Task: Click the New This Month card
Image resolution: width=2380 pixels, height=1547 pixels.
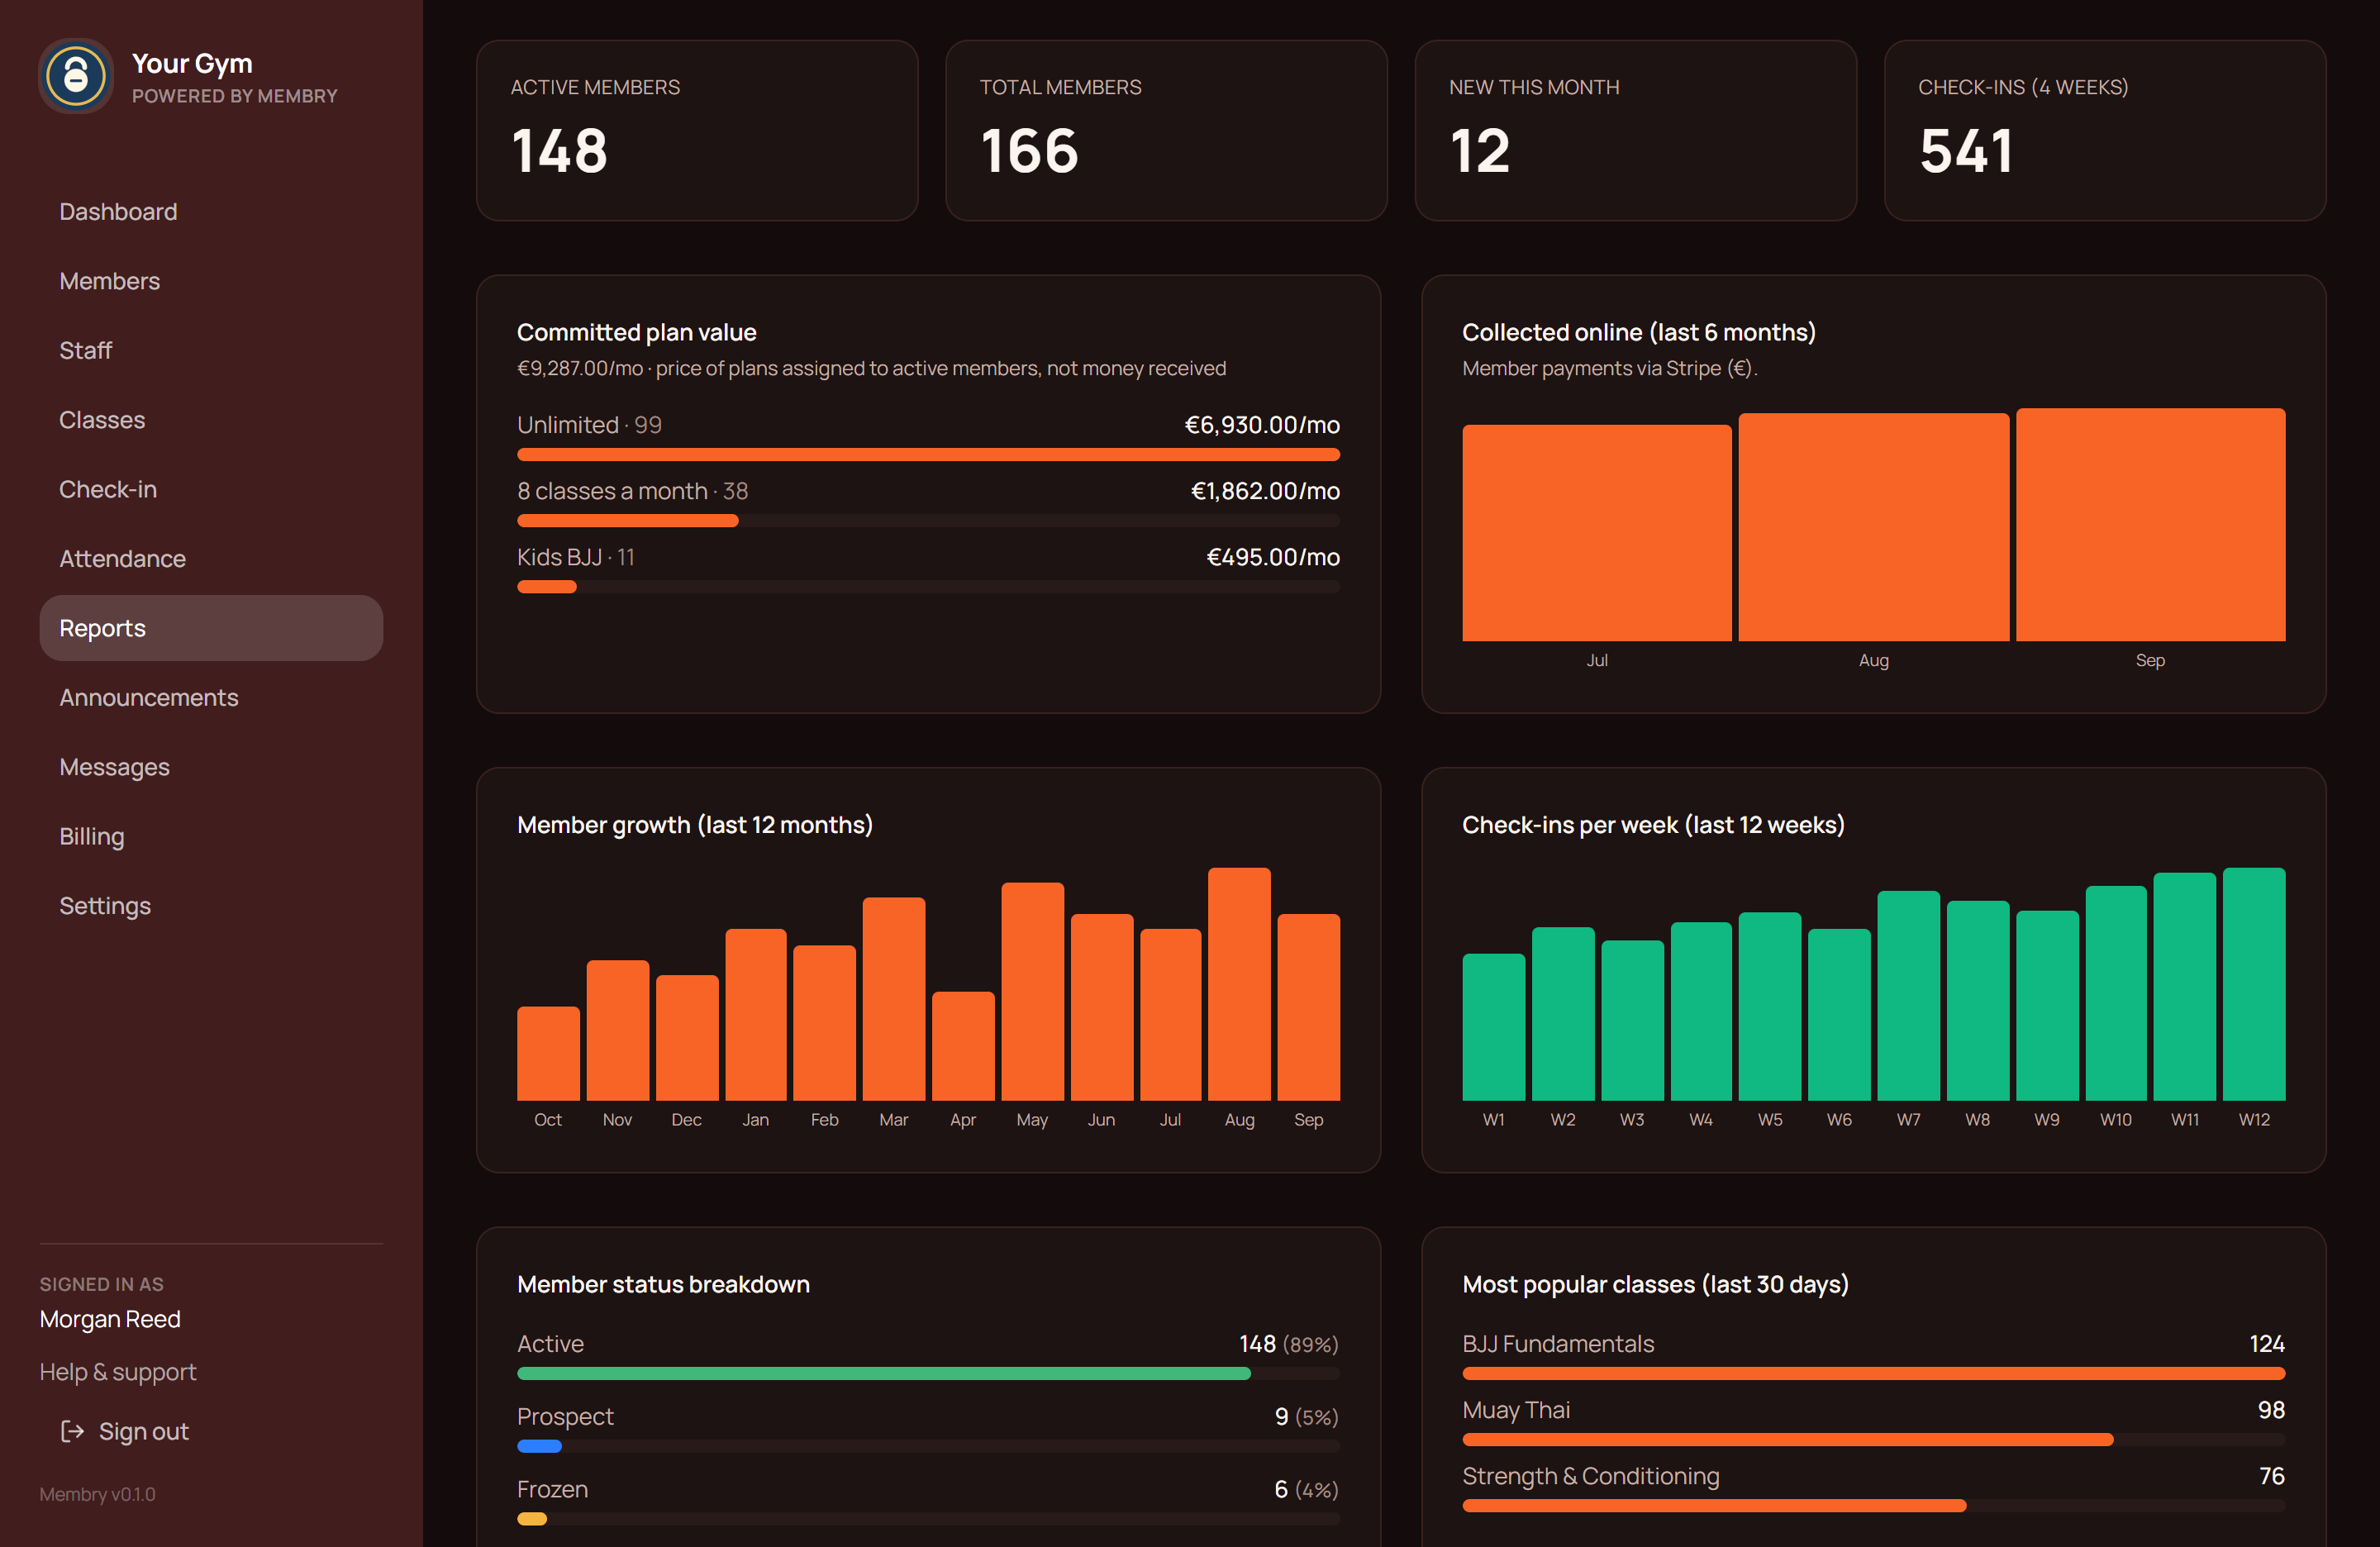Action: click(1635, 130)
